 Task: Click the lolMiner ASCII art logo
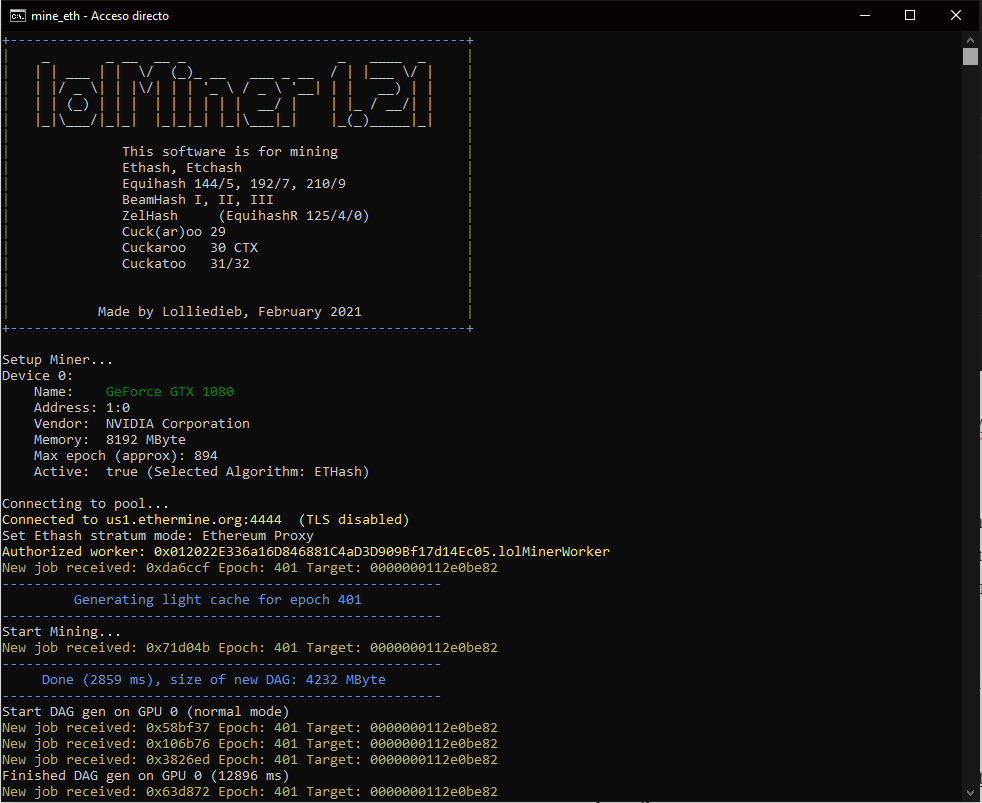click(x=234, y=94)
